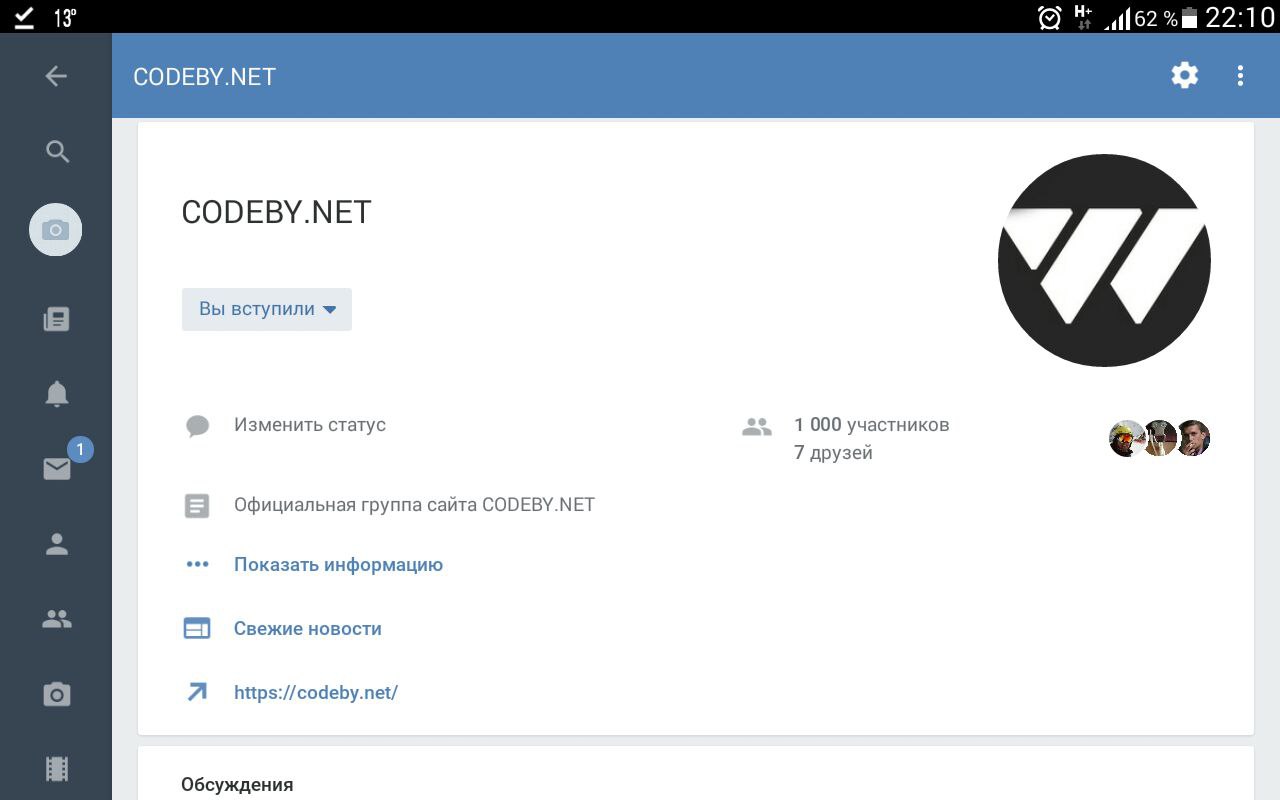The height and width of the screenshot is (800, 1280).
Task: Open single-person profile icon in sidebar
Action: [x=57, y=544]
